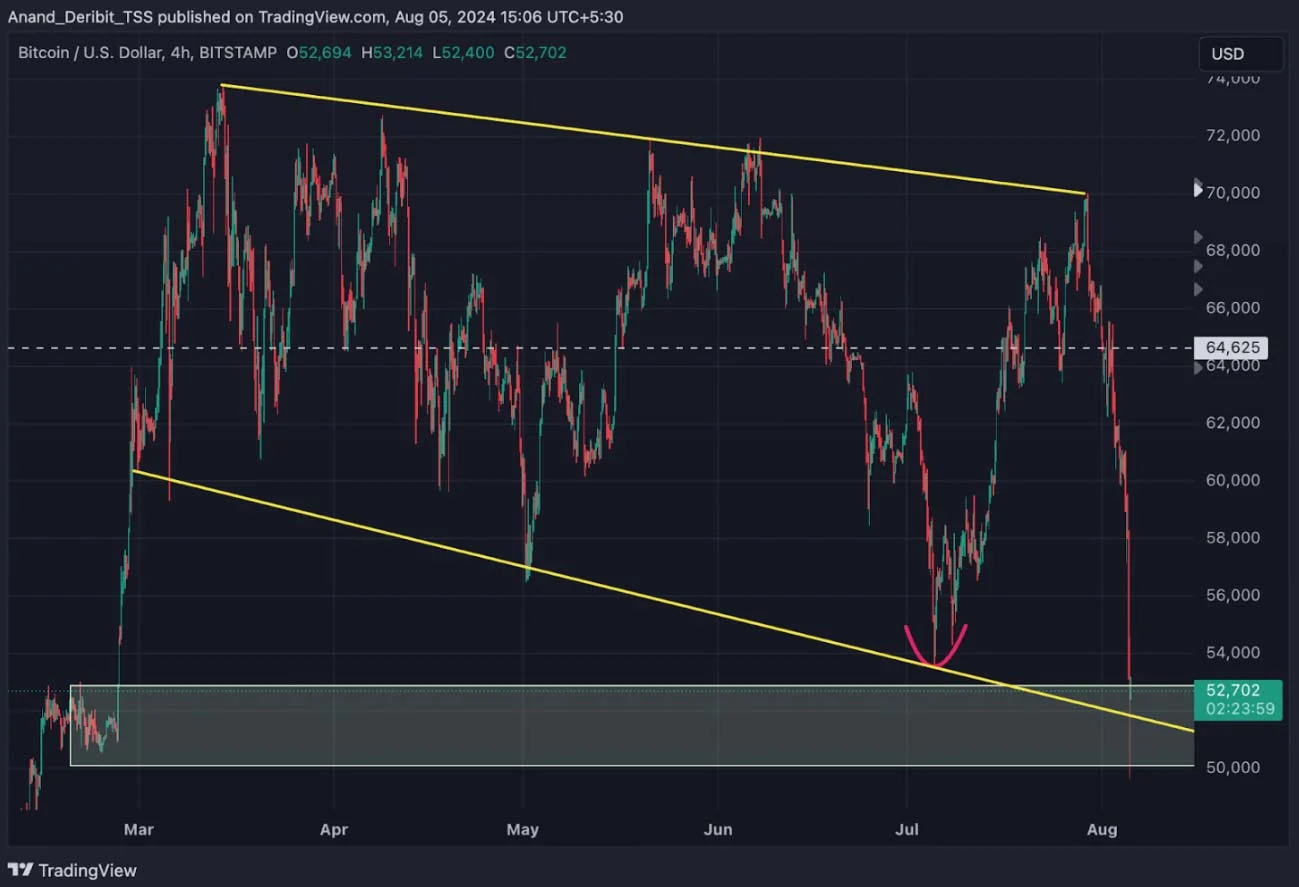Click the open value O52,694

(x=319, y=52)
